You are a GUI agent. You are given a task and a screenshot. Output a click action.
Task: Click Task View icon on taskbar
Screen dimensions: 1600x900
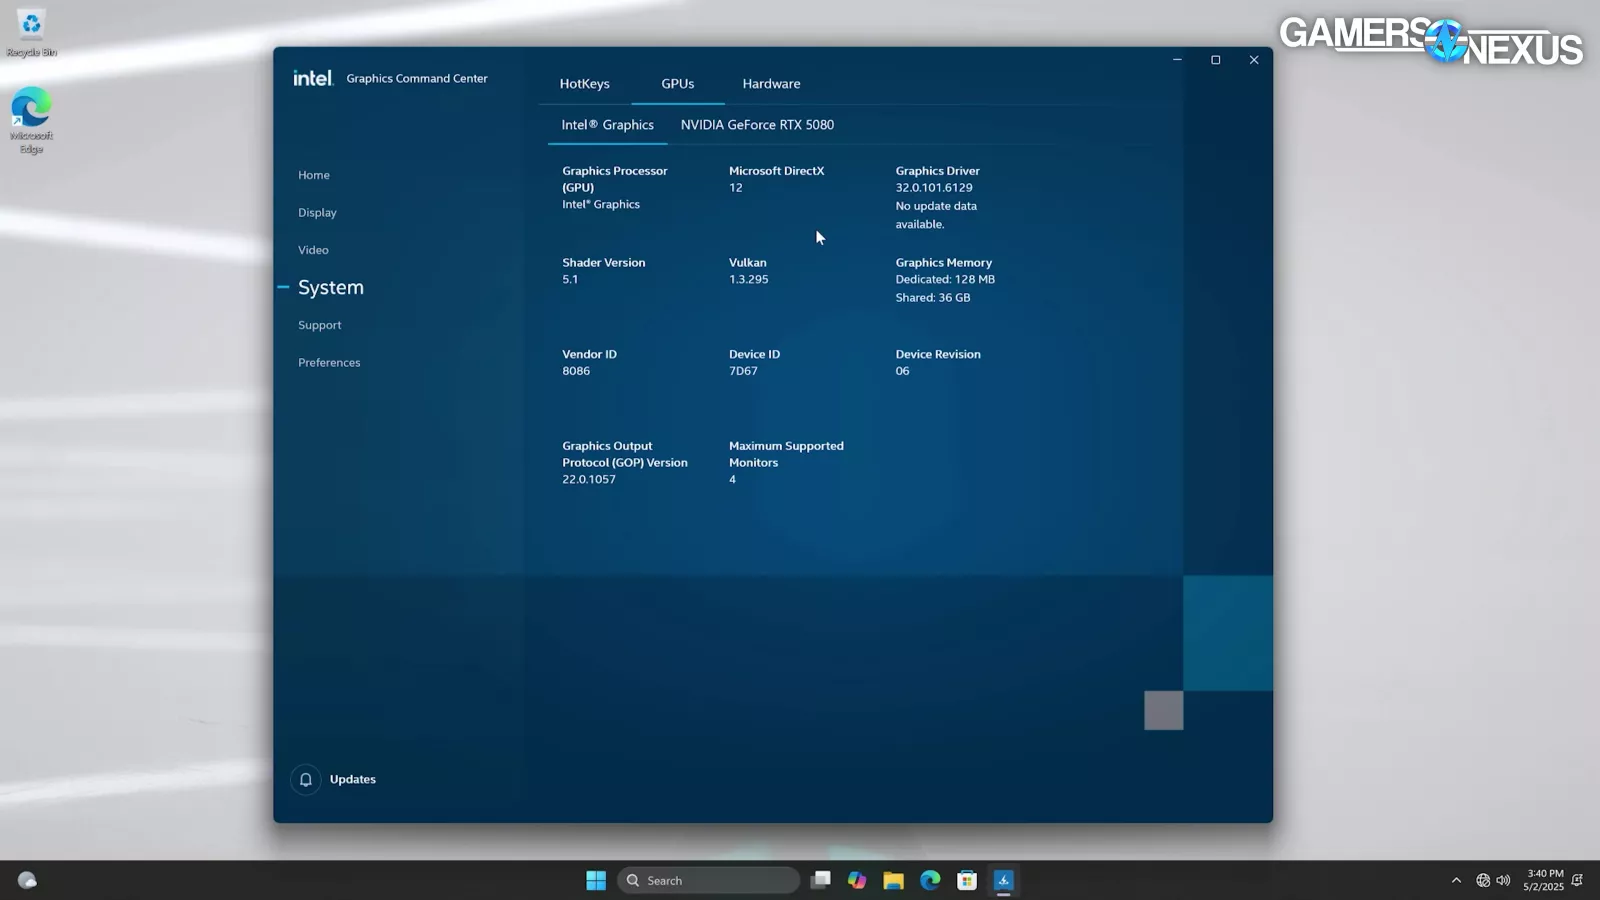pos(820,880)
